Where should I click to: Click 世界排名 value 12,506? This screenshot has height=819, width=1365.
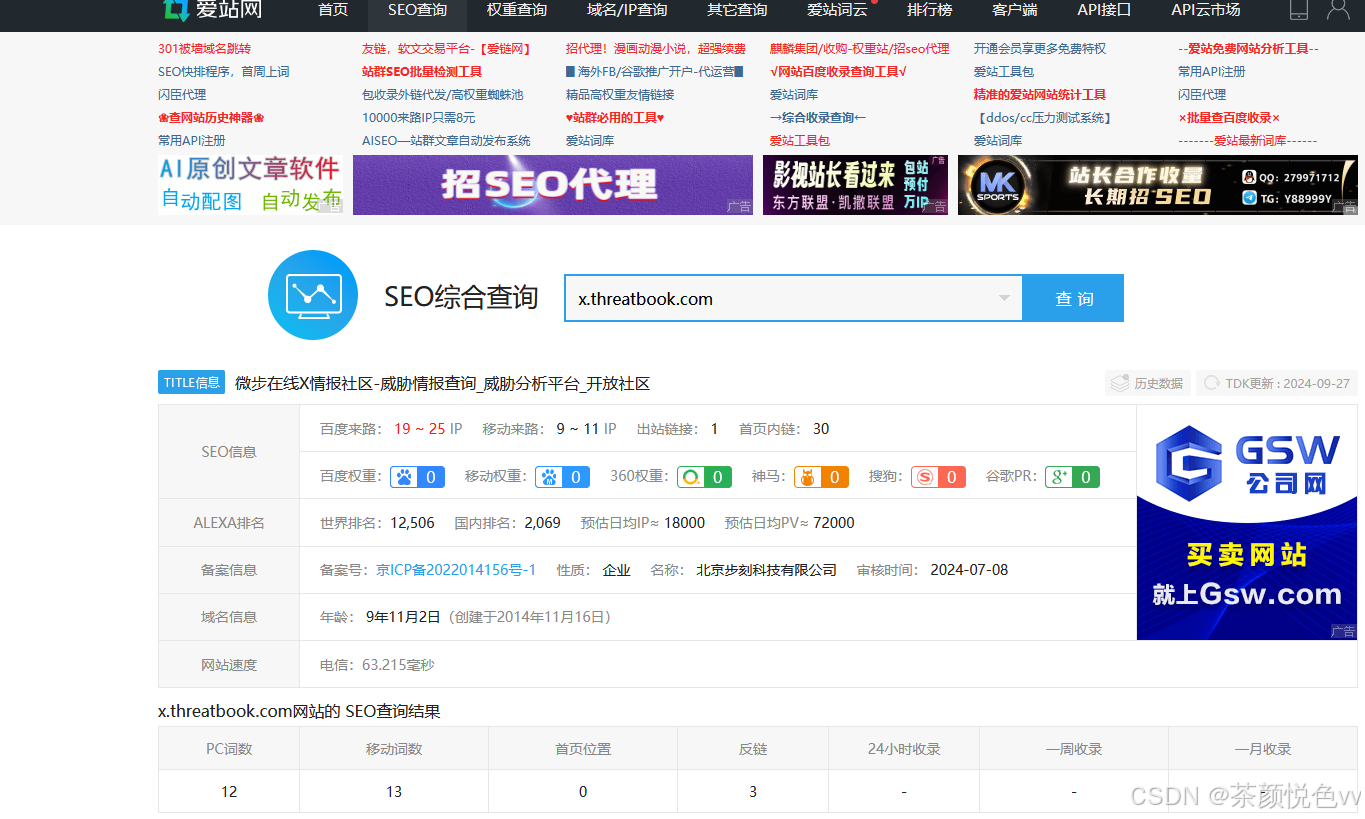click(412, 523)
